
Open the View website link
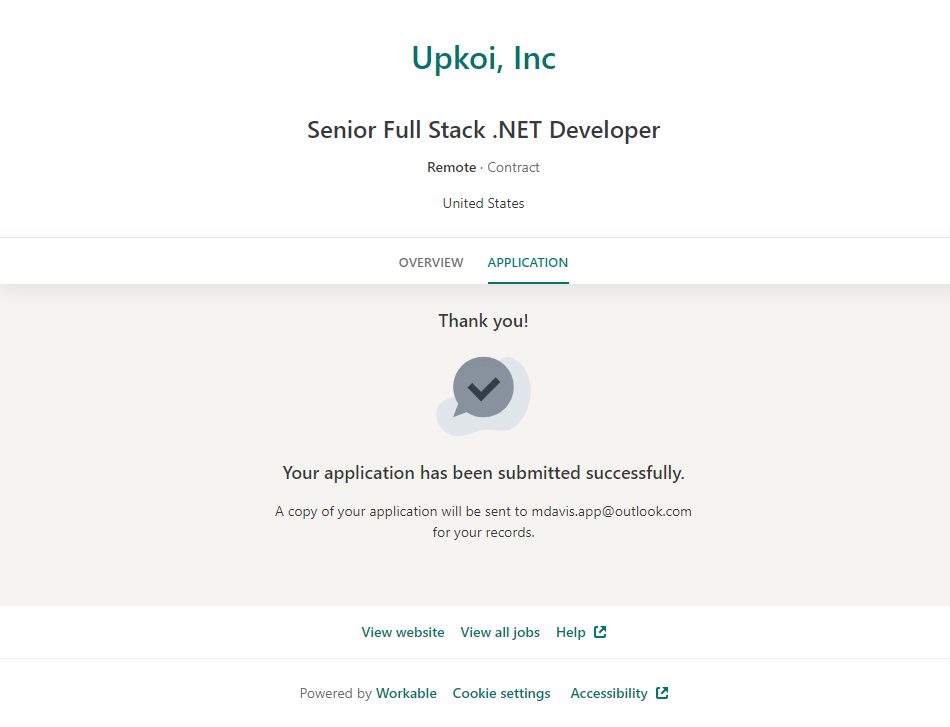click(x=403, y=632)
